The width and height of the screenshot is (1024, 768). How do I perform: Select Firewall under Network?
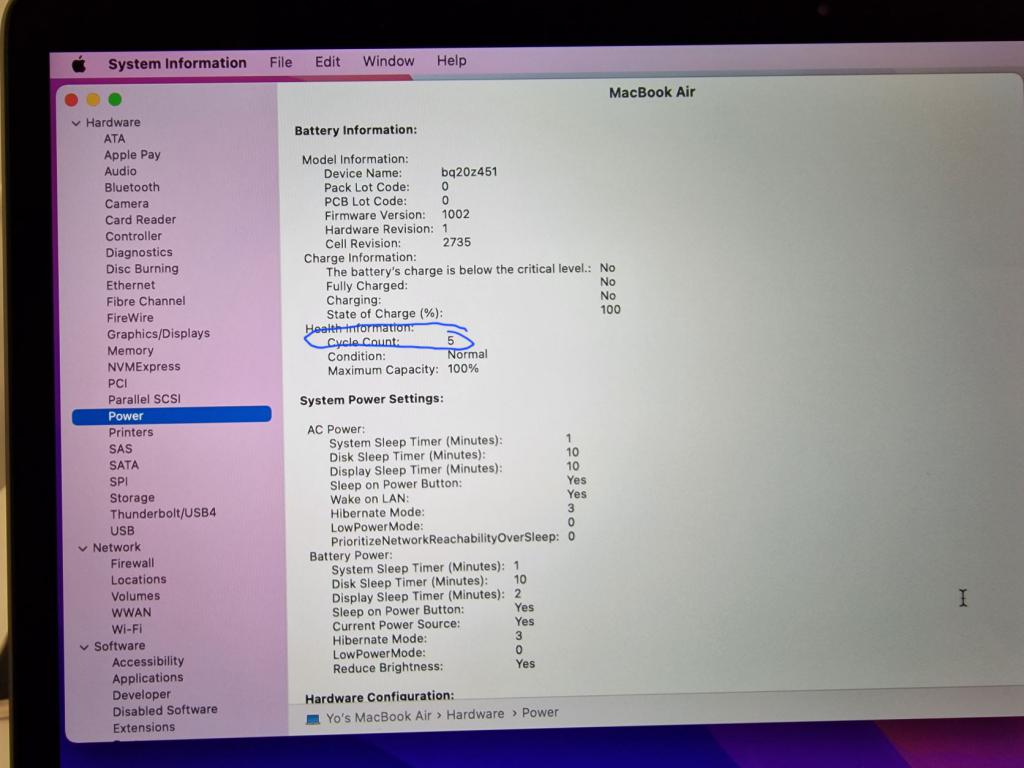coord(133,564)
